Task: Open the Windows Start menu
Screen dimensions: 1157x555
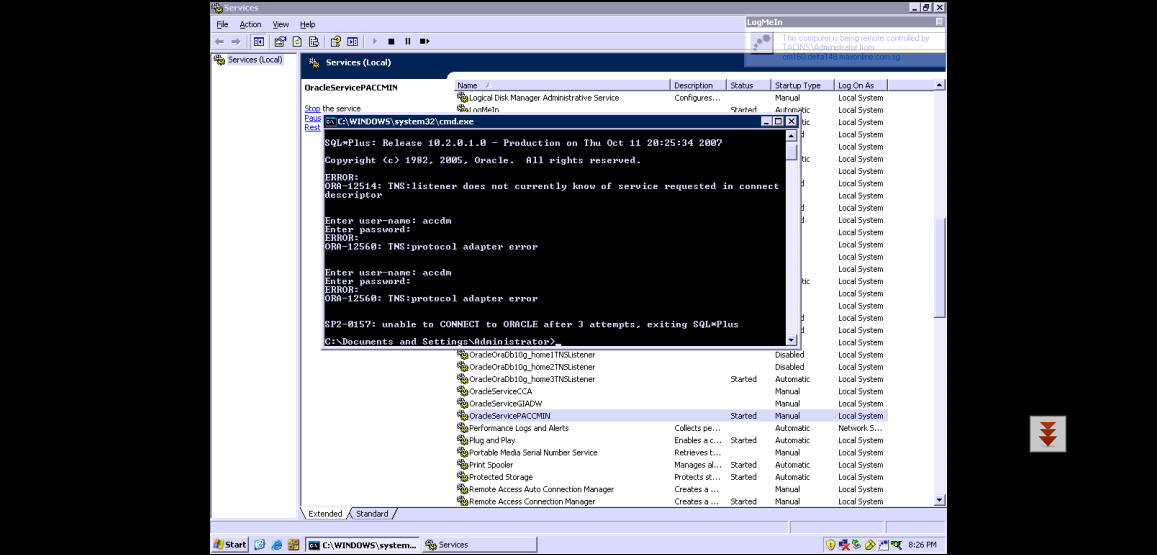Action: pos(230,545)
